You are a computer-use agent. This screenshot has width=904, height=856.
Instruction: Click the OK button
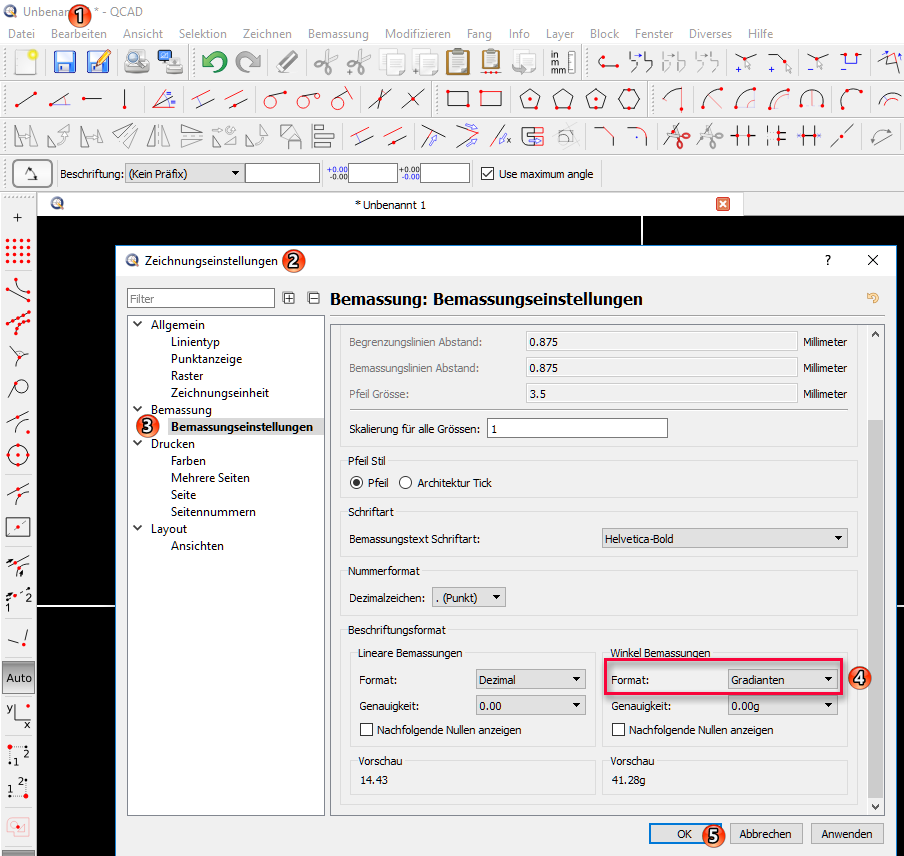click(x=684, y=834)
